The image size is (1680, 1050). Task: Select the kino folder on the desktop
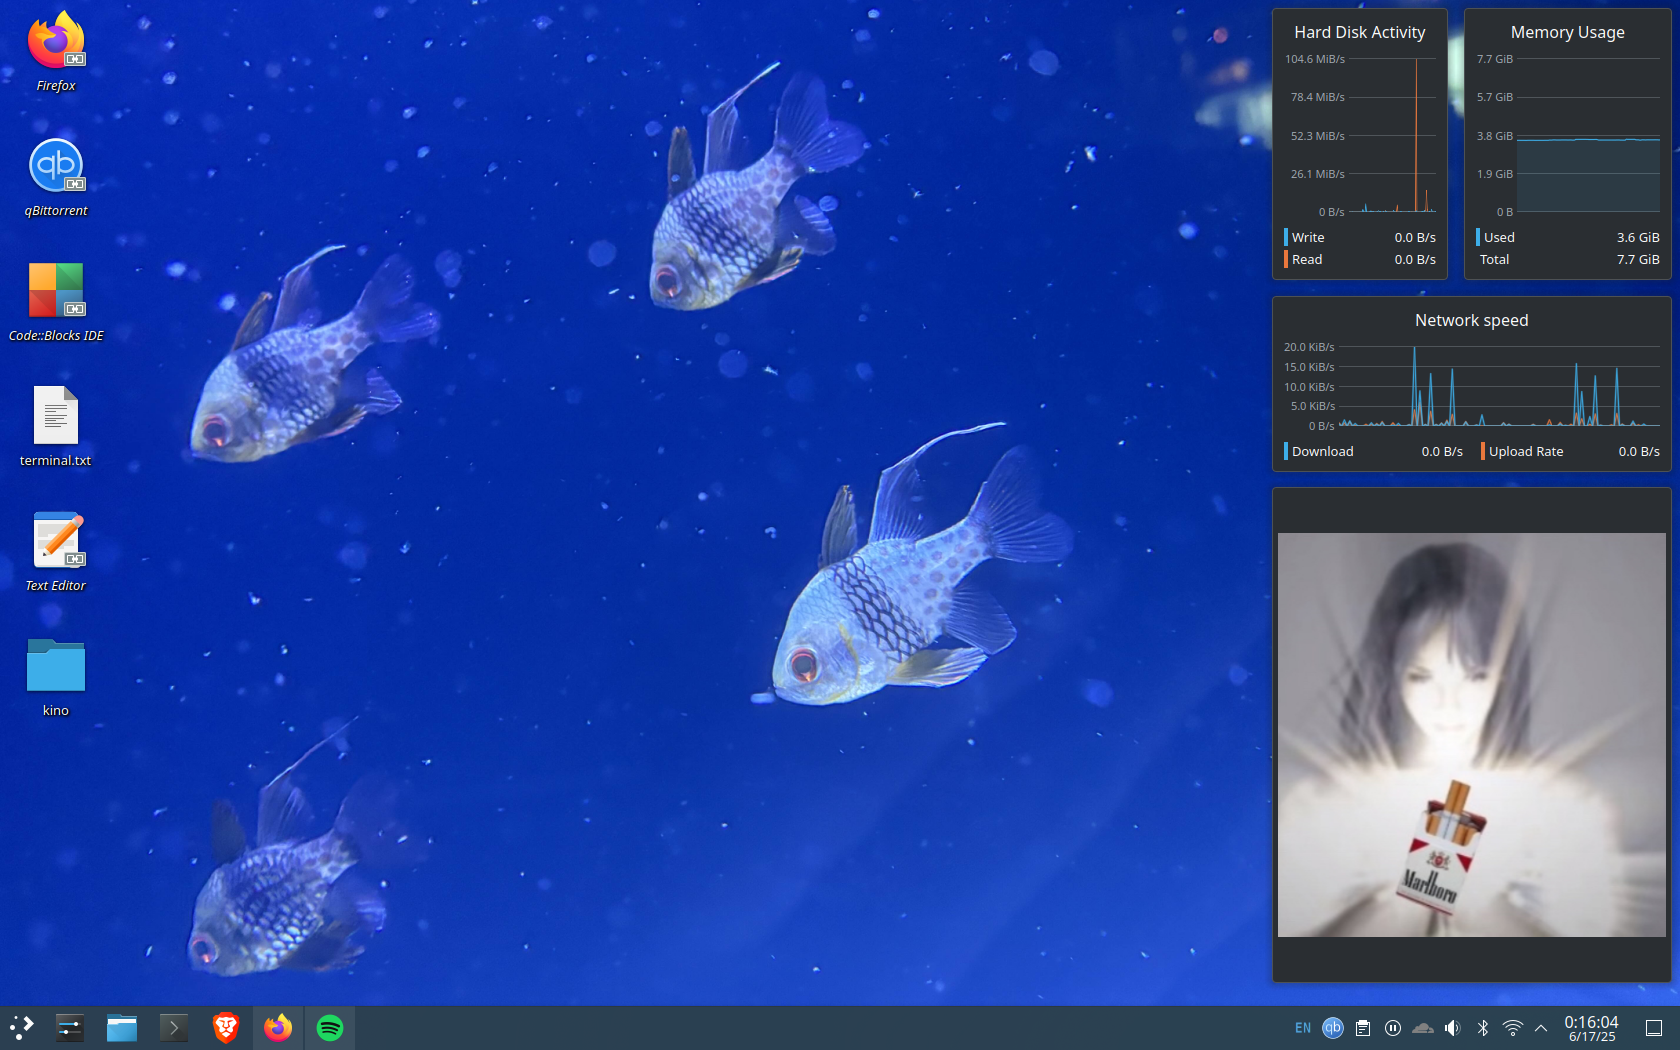click(56, 677)
